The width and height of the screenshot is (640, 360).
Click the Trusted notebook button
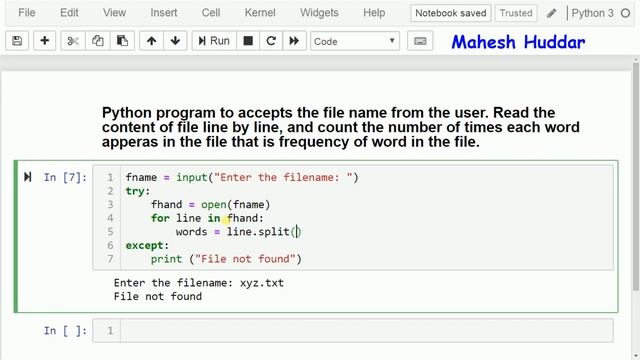pyautogui.click(x=516, y=13)
